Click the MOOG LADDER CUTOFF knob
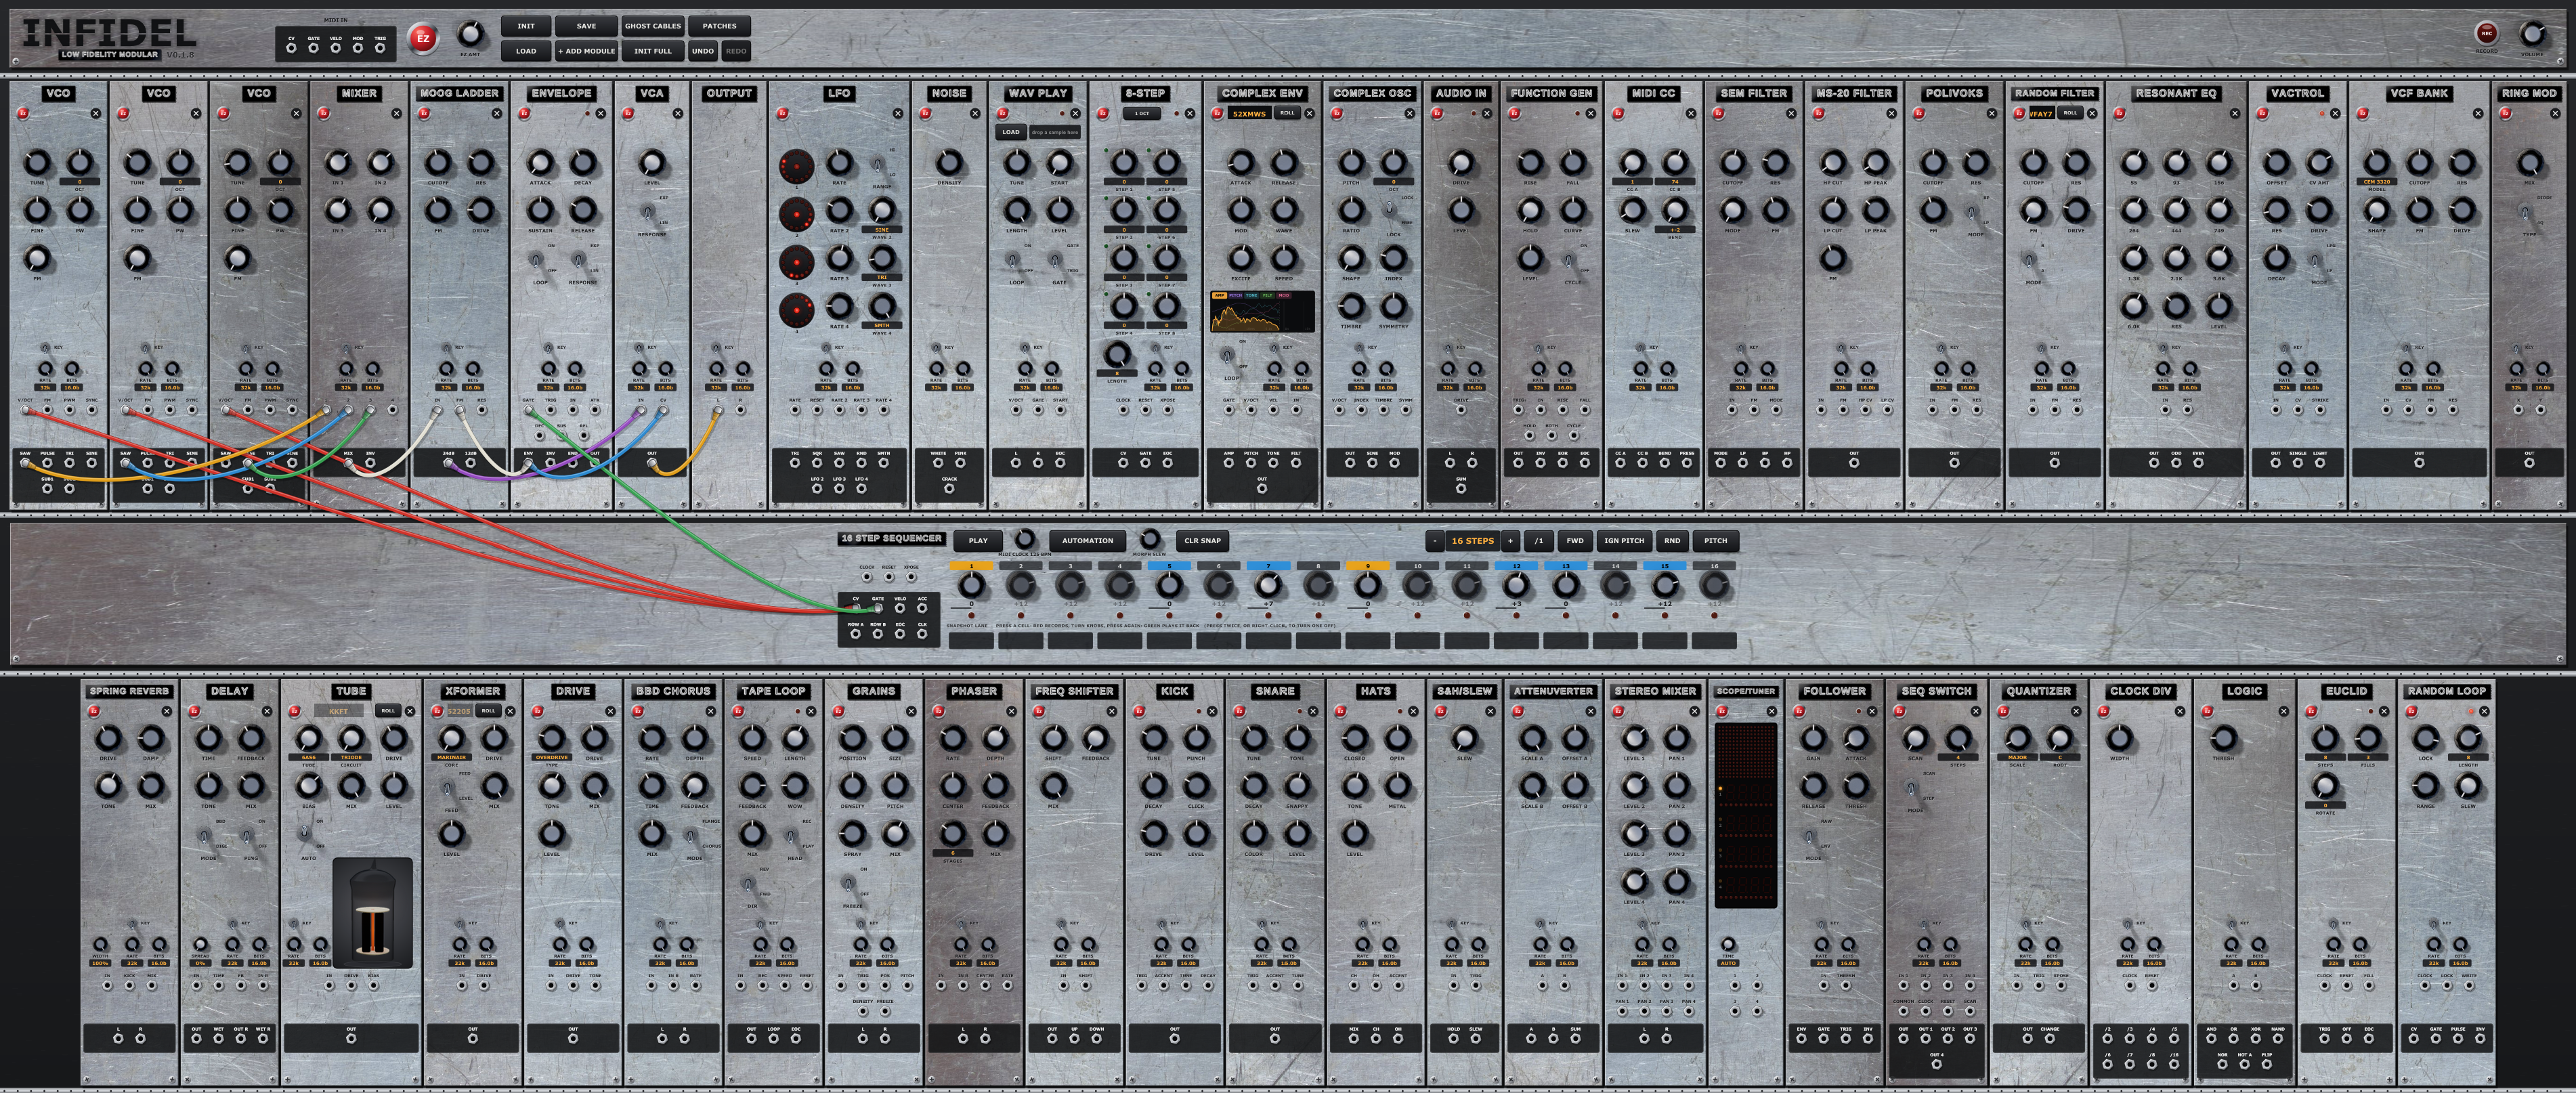 pyautogui.click(x=437, y=162)
